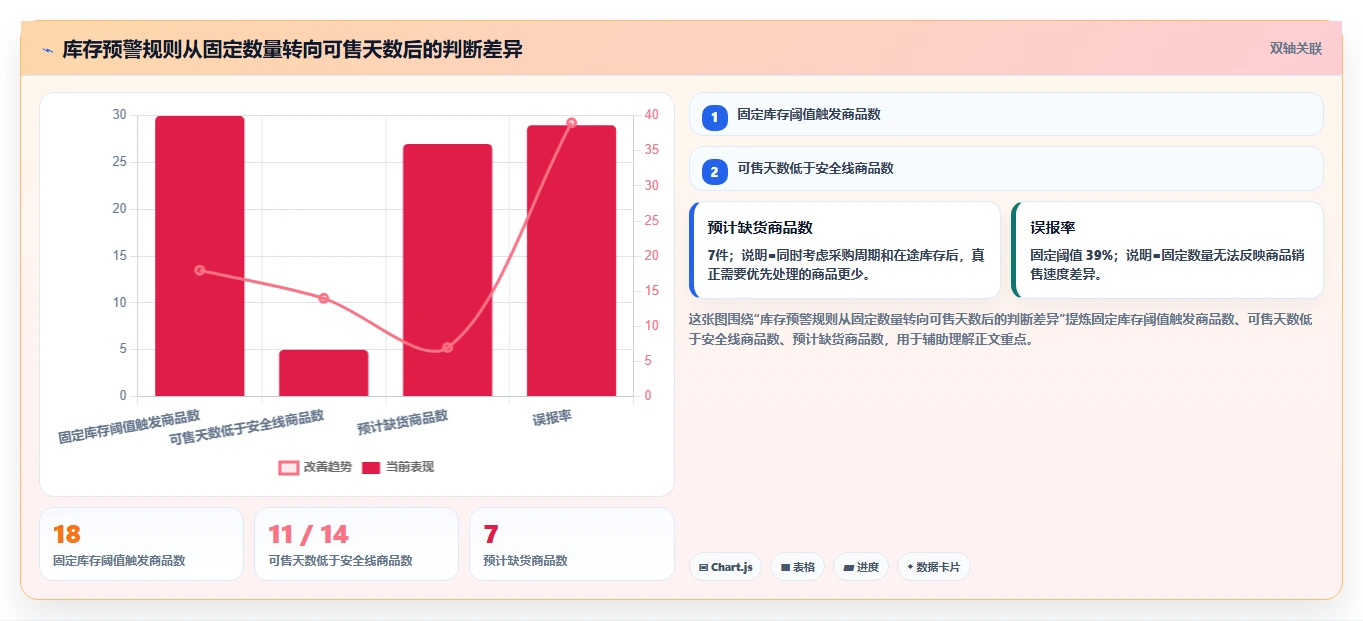Click the pink 改善趋势 legend swatch

[x=289, y=467]
